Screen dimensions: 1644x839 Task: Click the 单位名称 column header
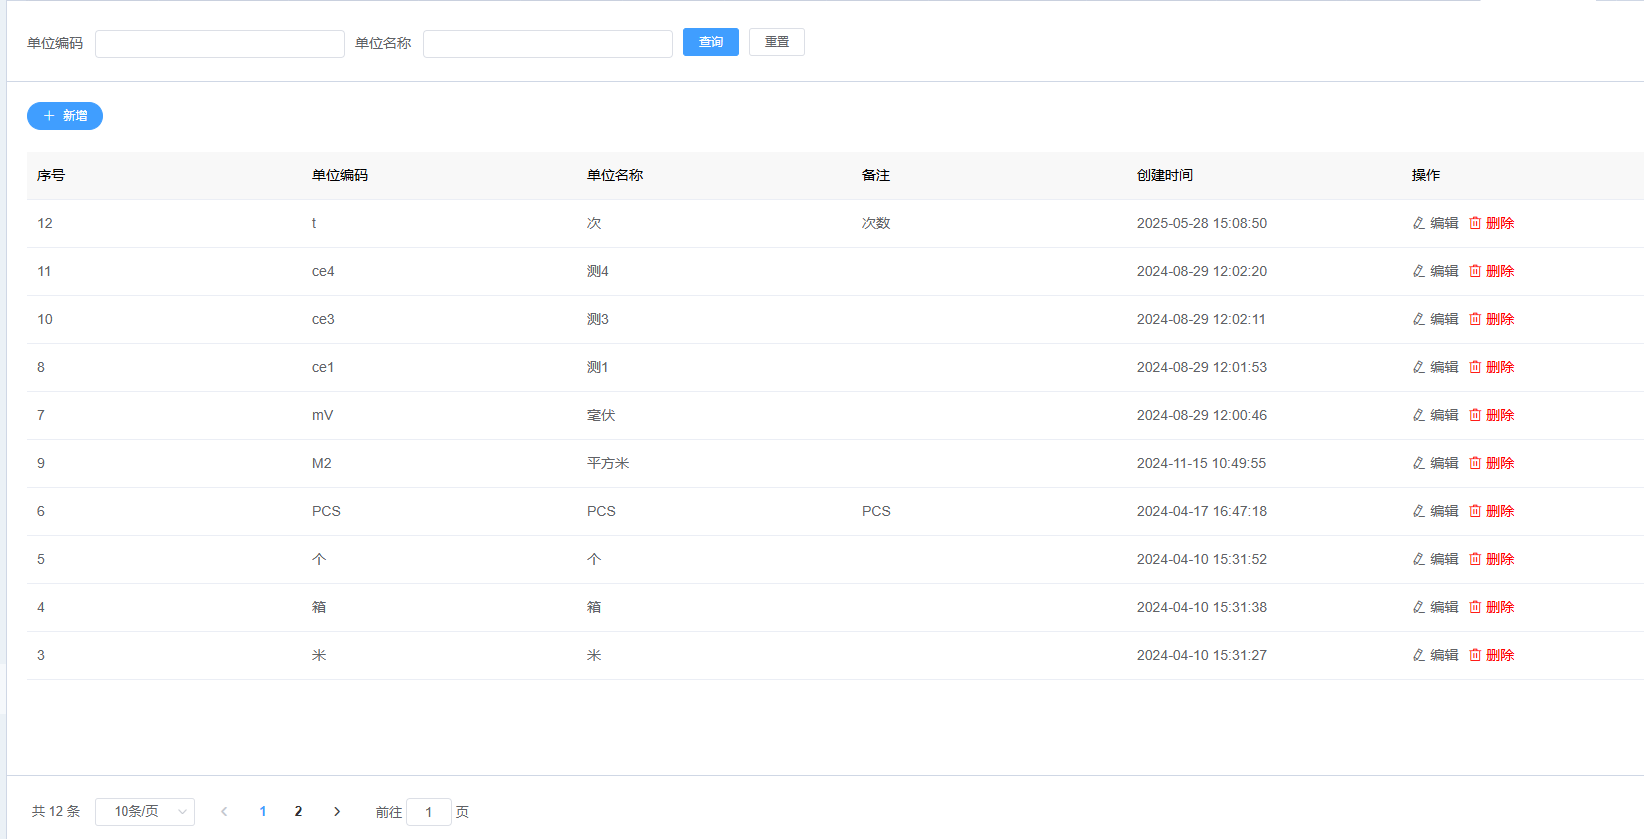tap(615, 175)
